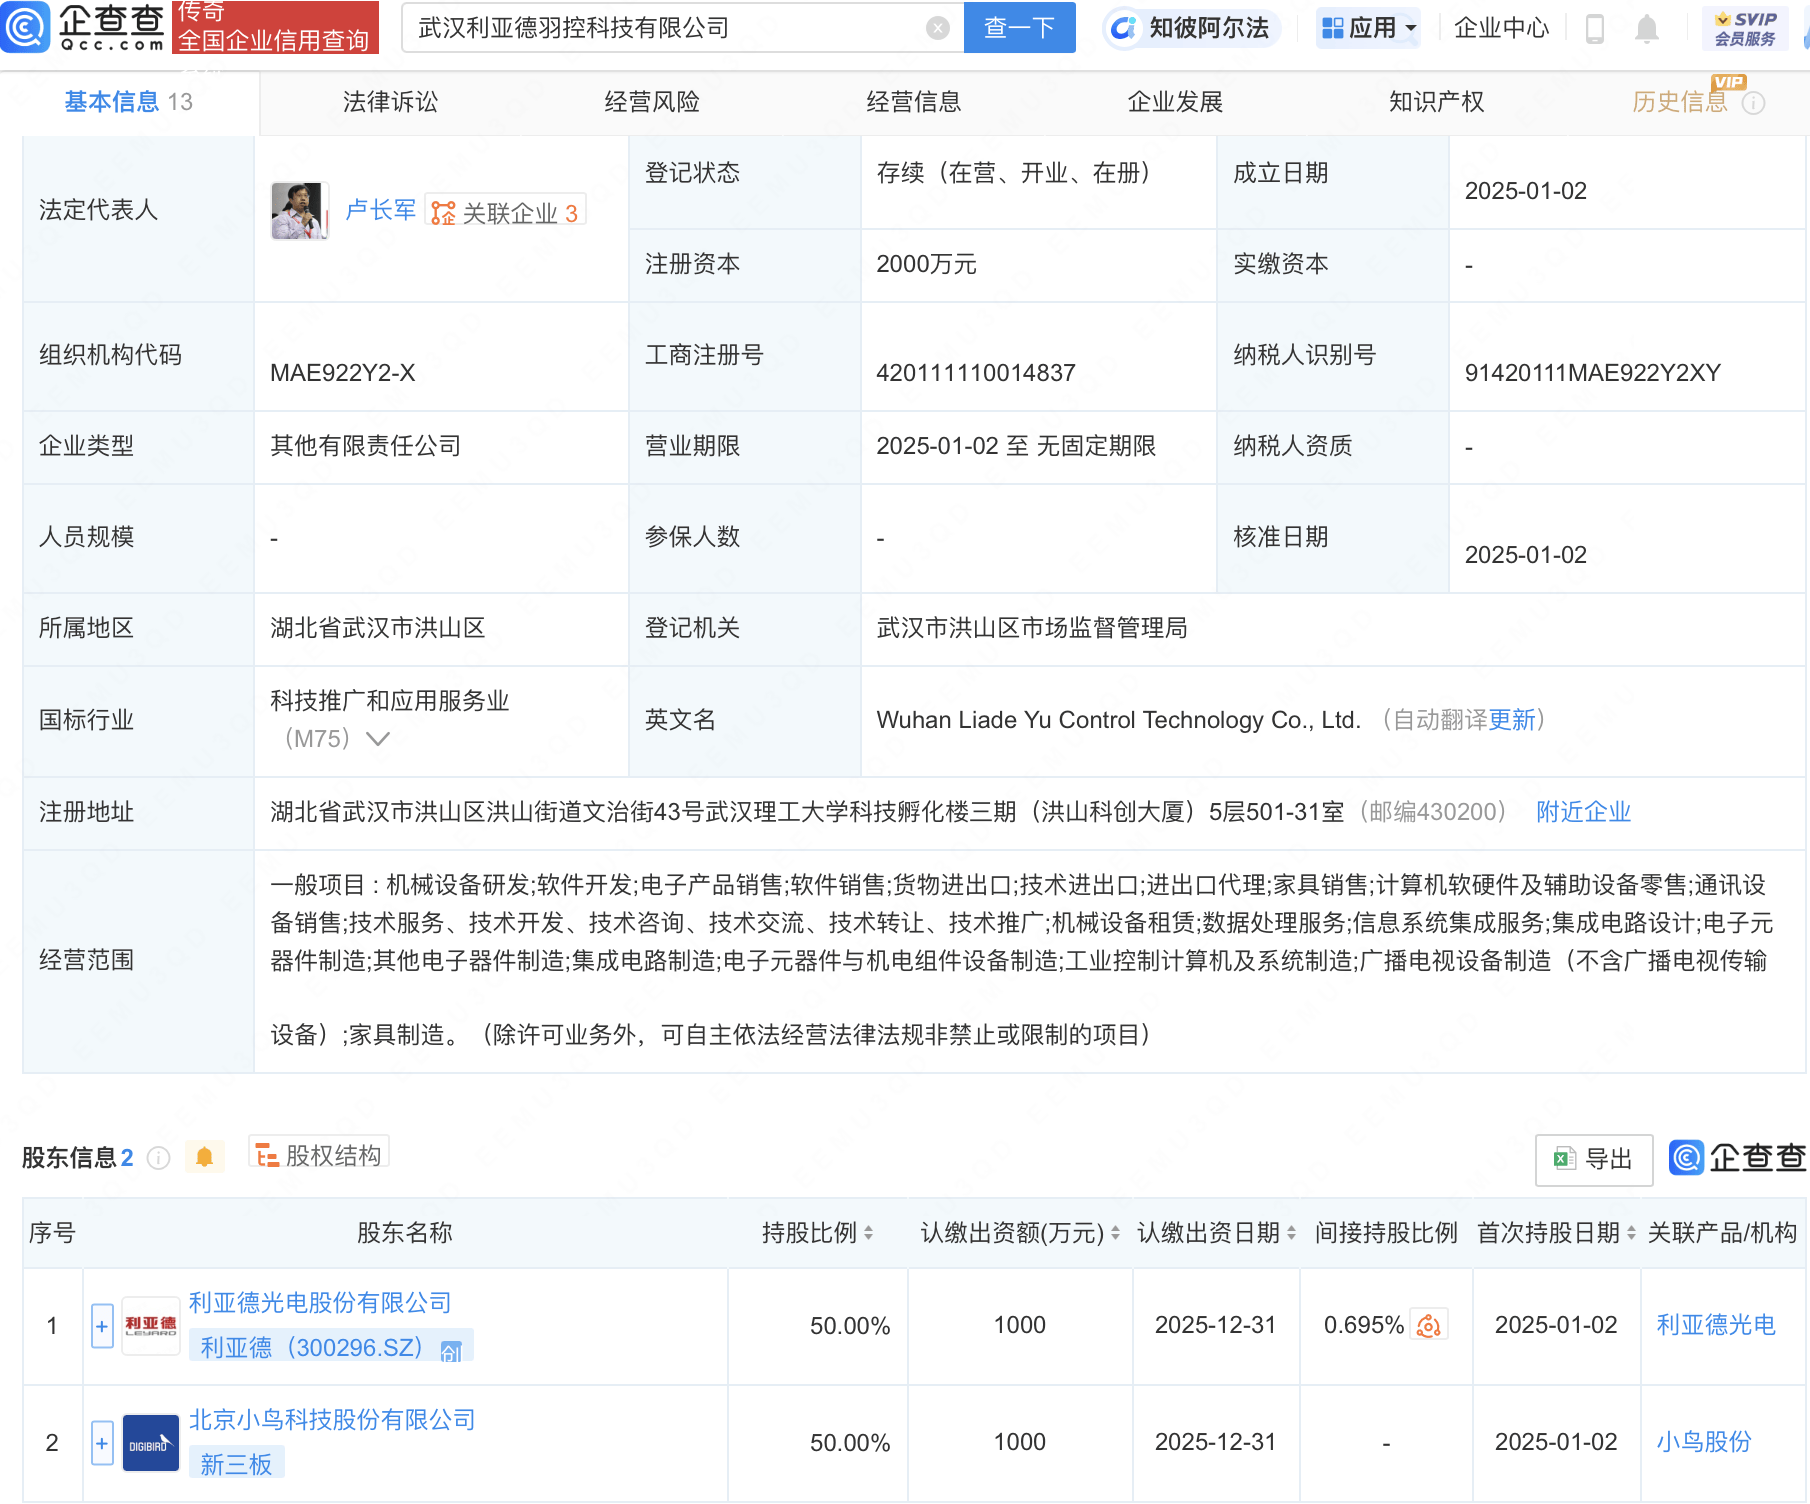Open SVIP 会员服务 badge
The height and width of the screenshot is (1504, 1810).
(1745, 28)
